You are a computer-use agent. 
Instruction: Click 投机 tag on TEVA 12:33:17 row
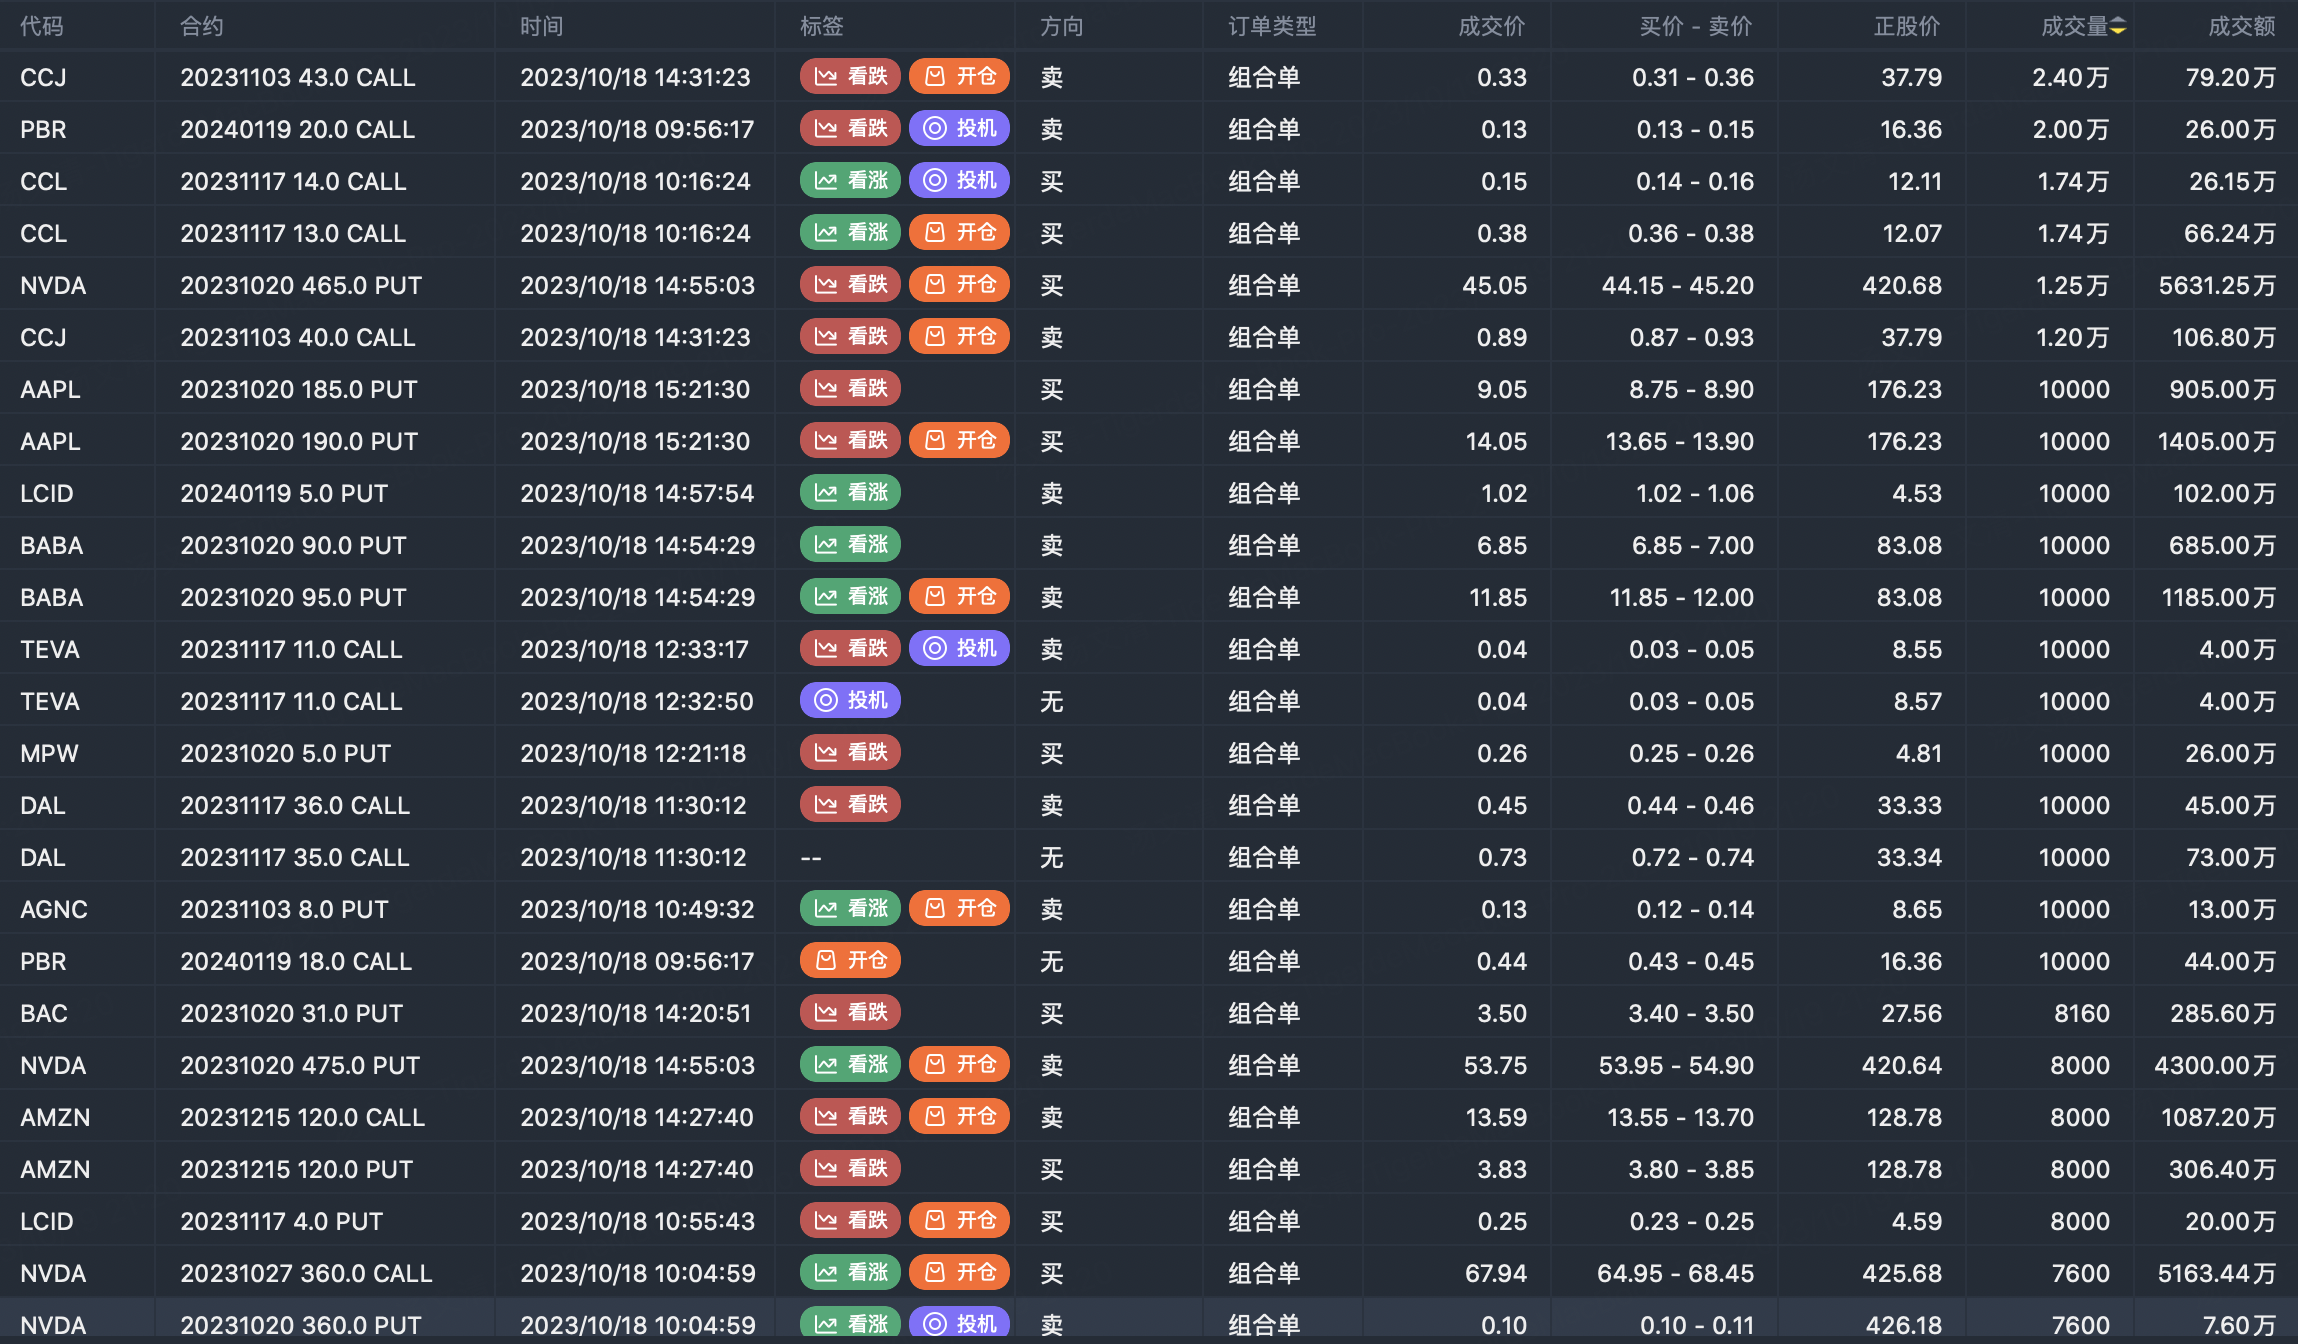click(x=960, y=649)
